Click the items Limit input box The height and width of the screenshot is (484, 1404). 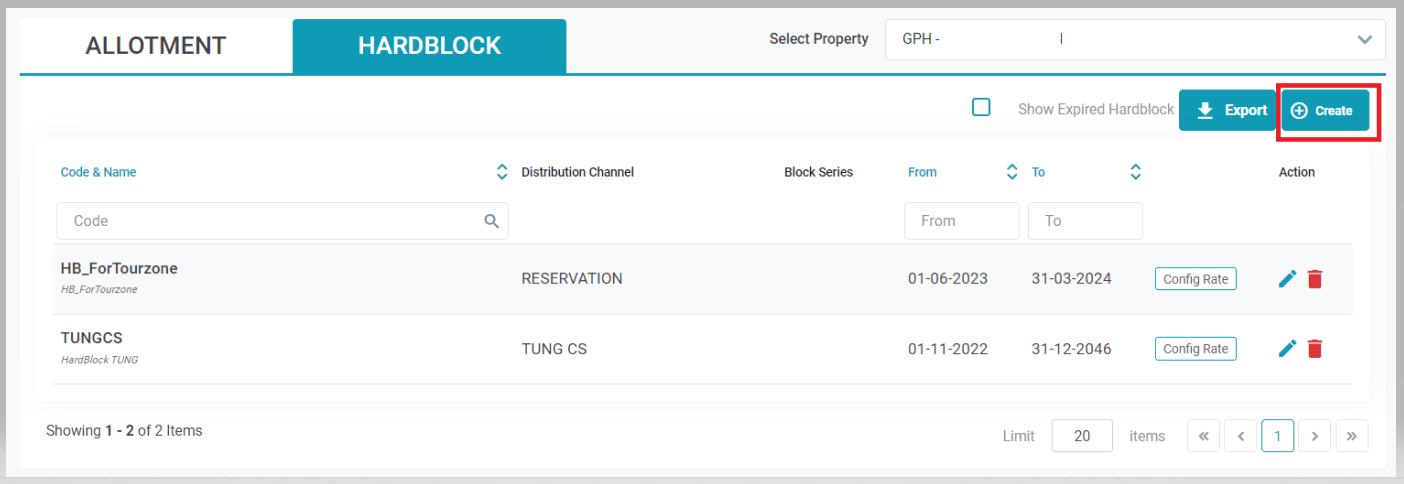(x=1082, y=436)
